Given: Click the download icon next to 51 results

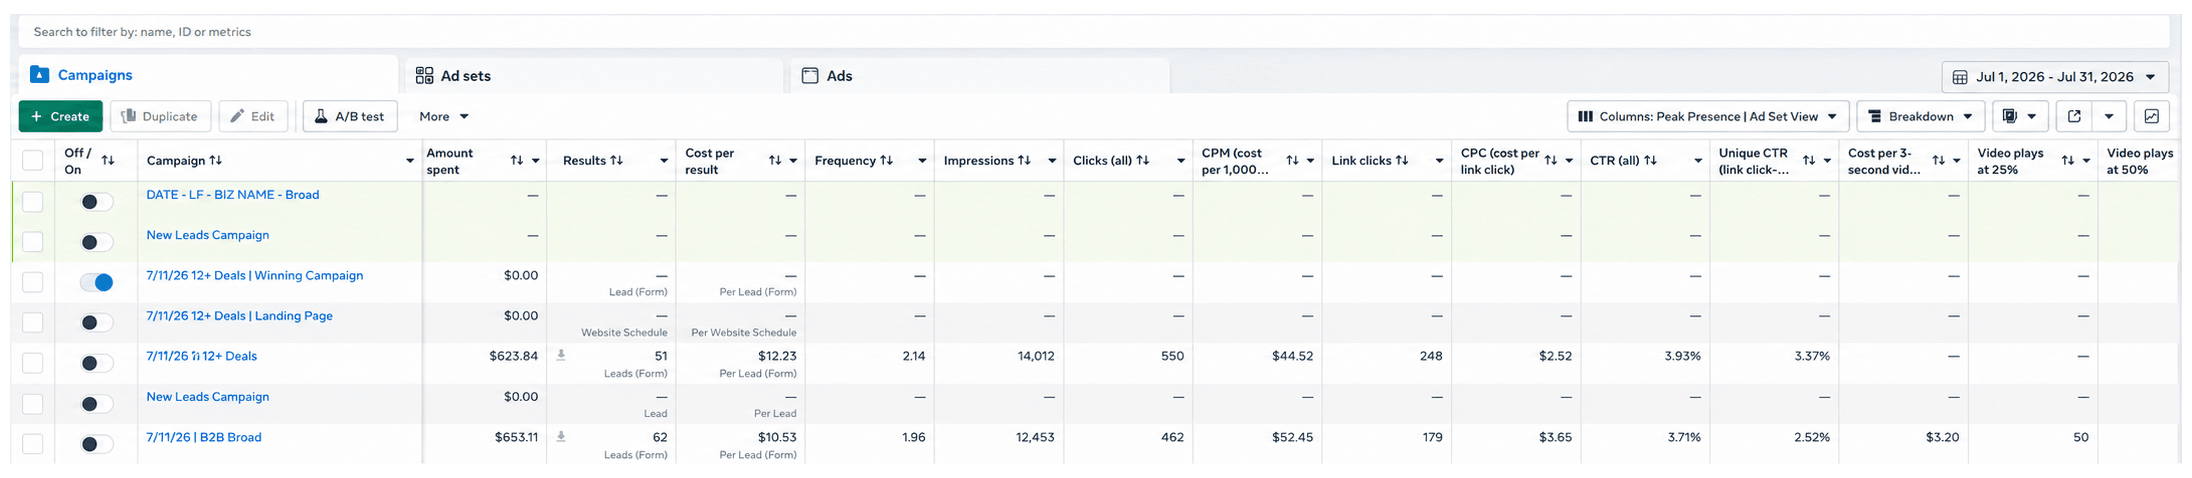Looking at the screenshot, I should pos(561,355).
